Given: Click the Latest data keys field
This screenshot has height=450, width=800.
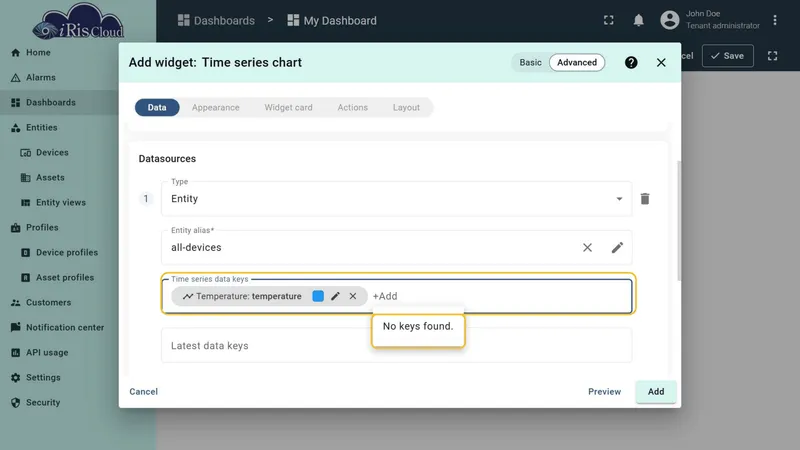Looking at the screenshot, I should (396, 345).
